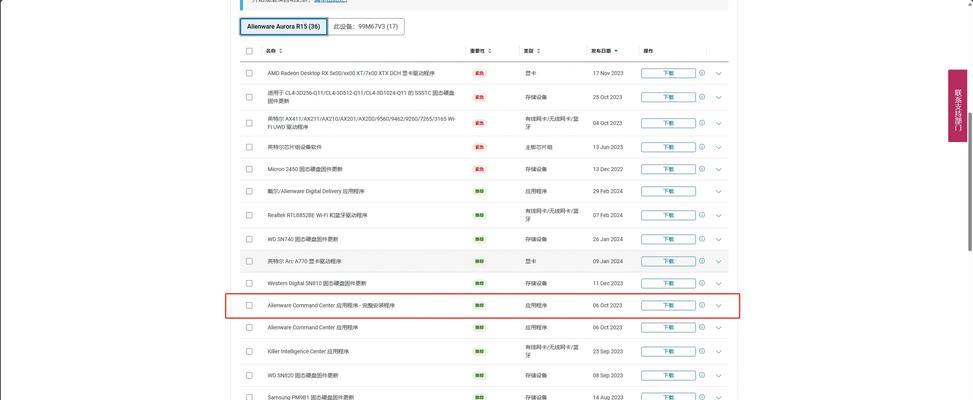Click the Killer Intelligence Center 应用程序 name
The height and width of the screenshot is (400, 973).
click(308, 351)
